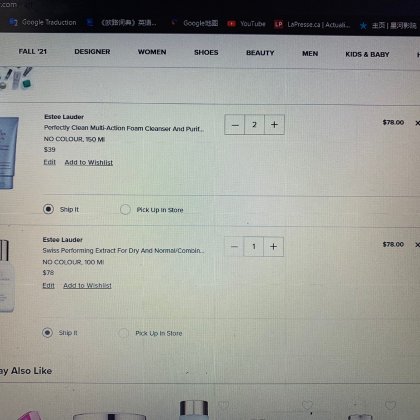
Task: Remove Swiss Performing Extract item with X
Action: (x=417, y=245)
